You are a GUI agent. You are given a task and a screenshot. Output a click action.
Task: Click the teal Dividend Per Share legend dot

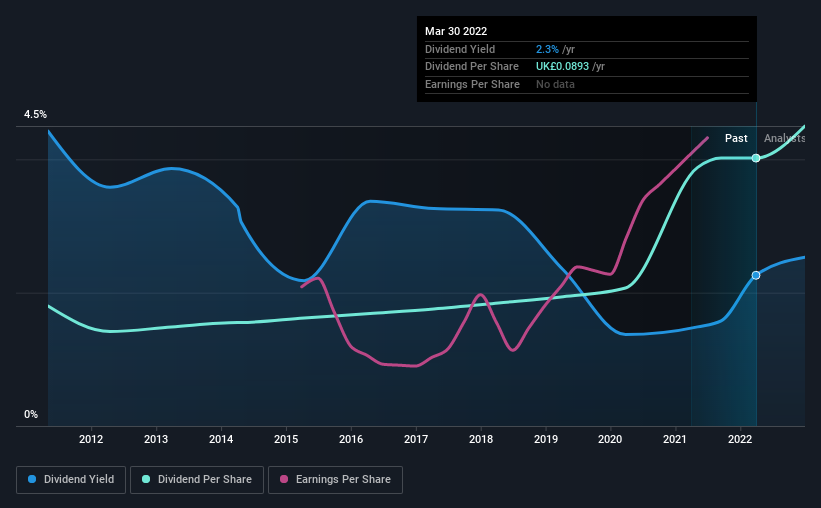click(x=146, y=479)
